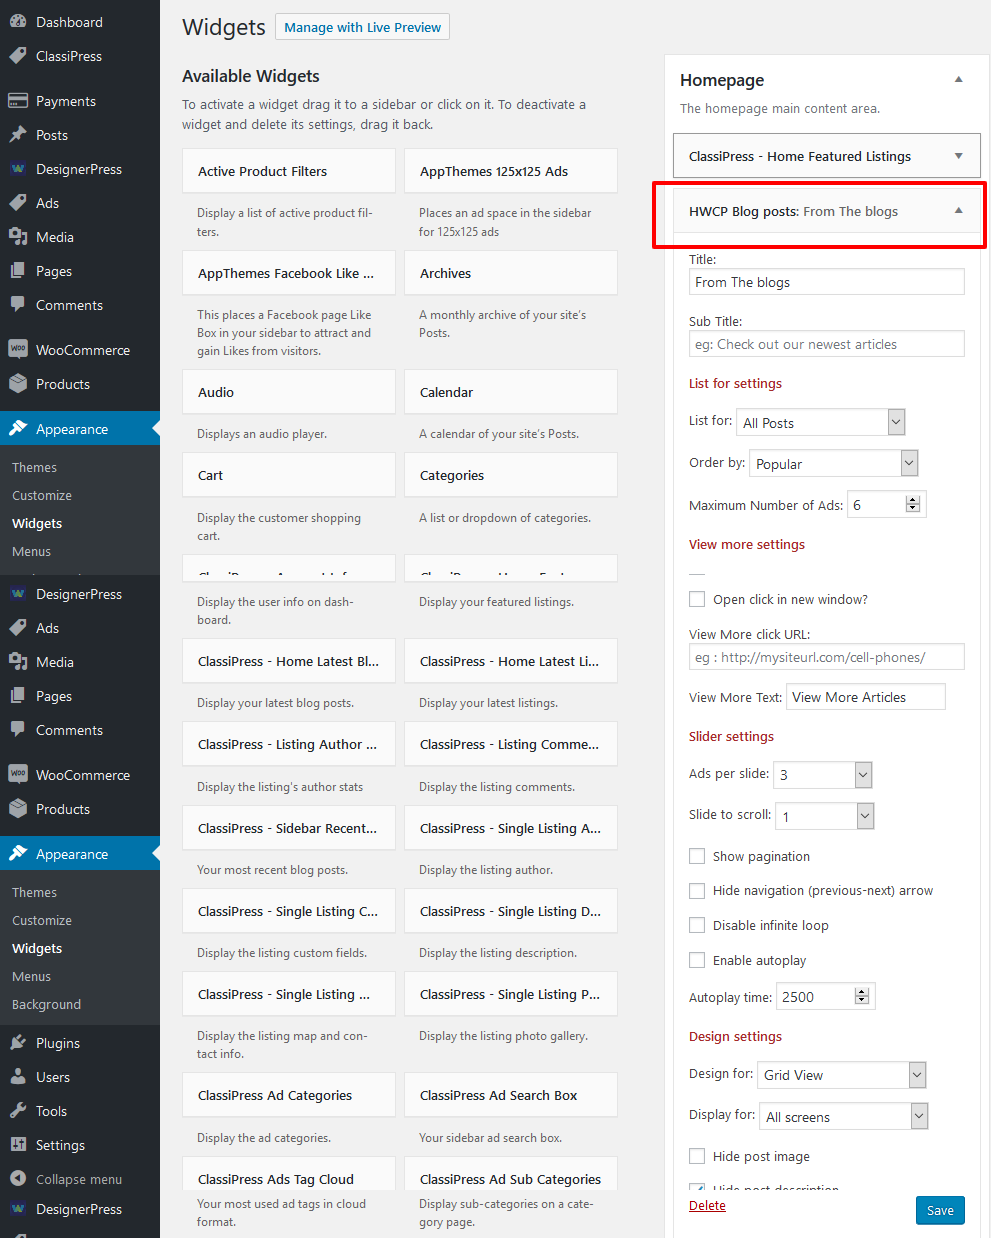Select the Active Product Filters widget
The height and width of the screenshot is (1238, 991).
click(289, 171)
